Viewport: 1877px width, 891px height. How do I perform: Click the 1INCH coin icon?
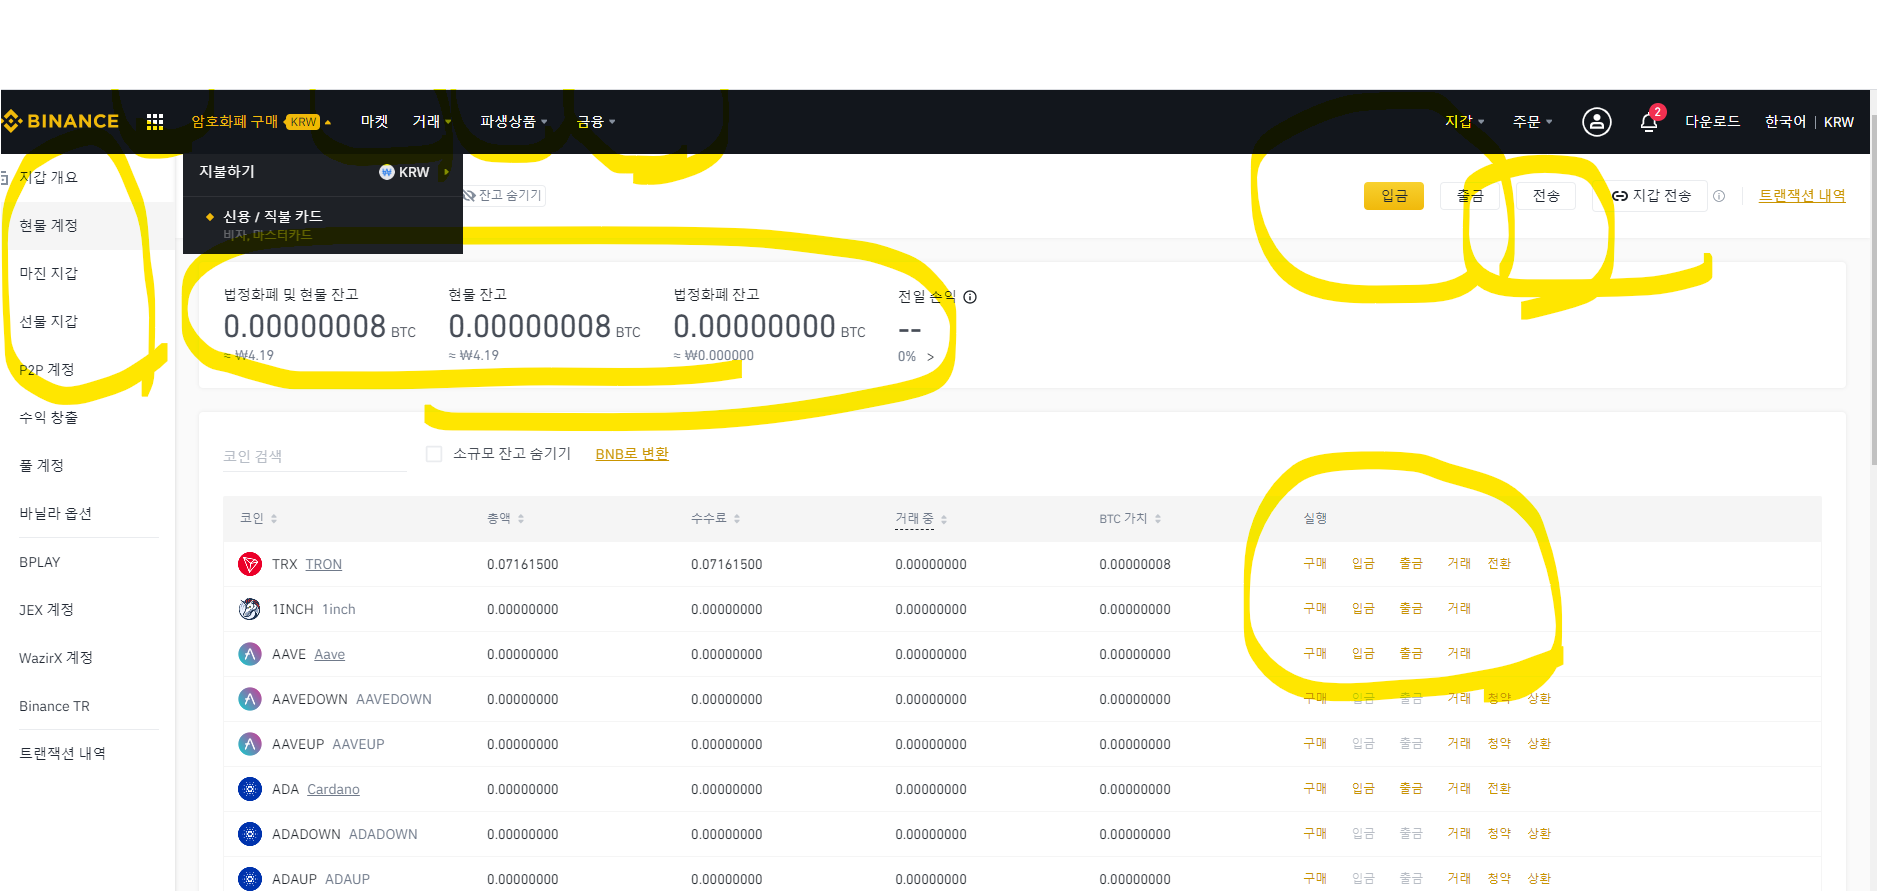pos(250,609)
